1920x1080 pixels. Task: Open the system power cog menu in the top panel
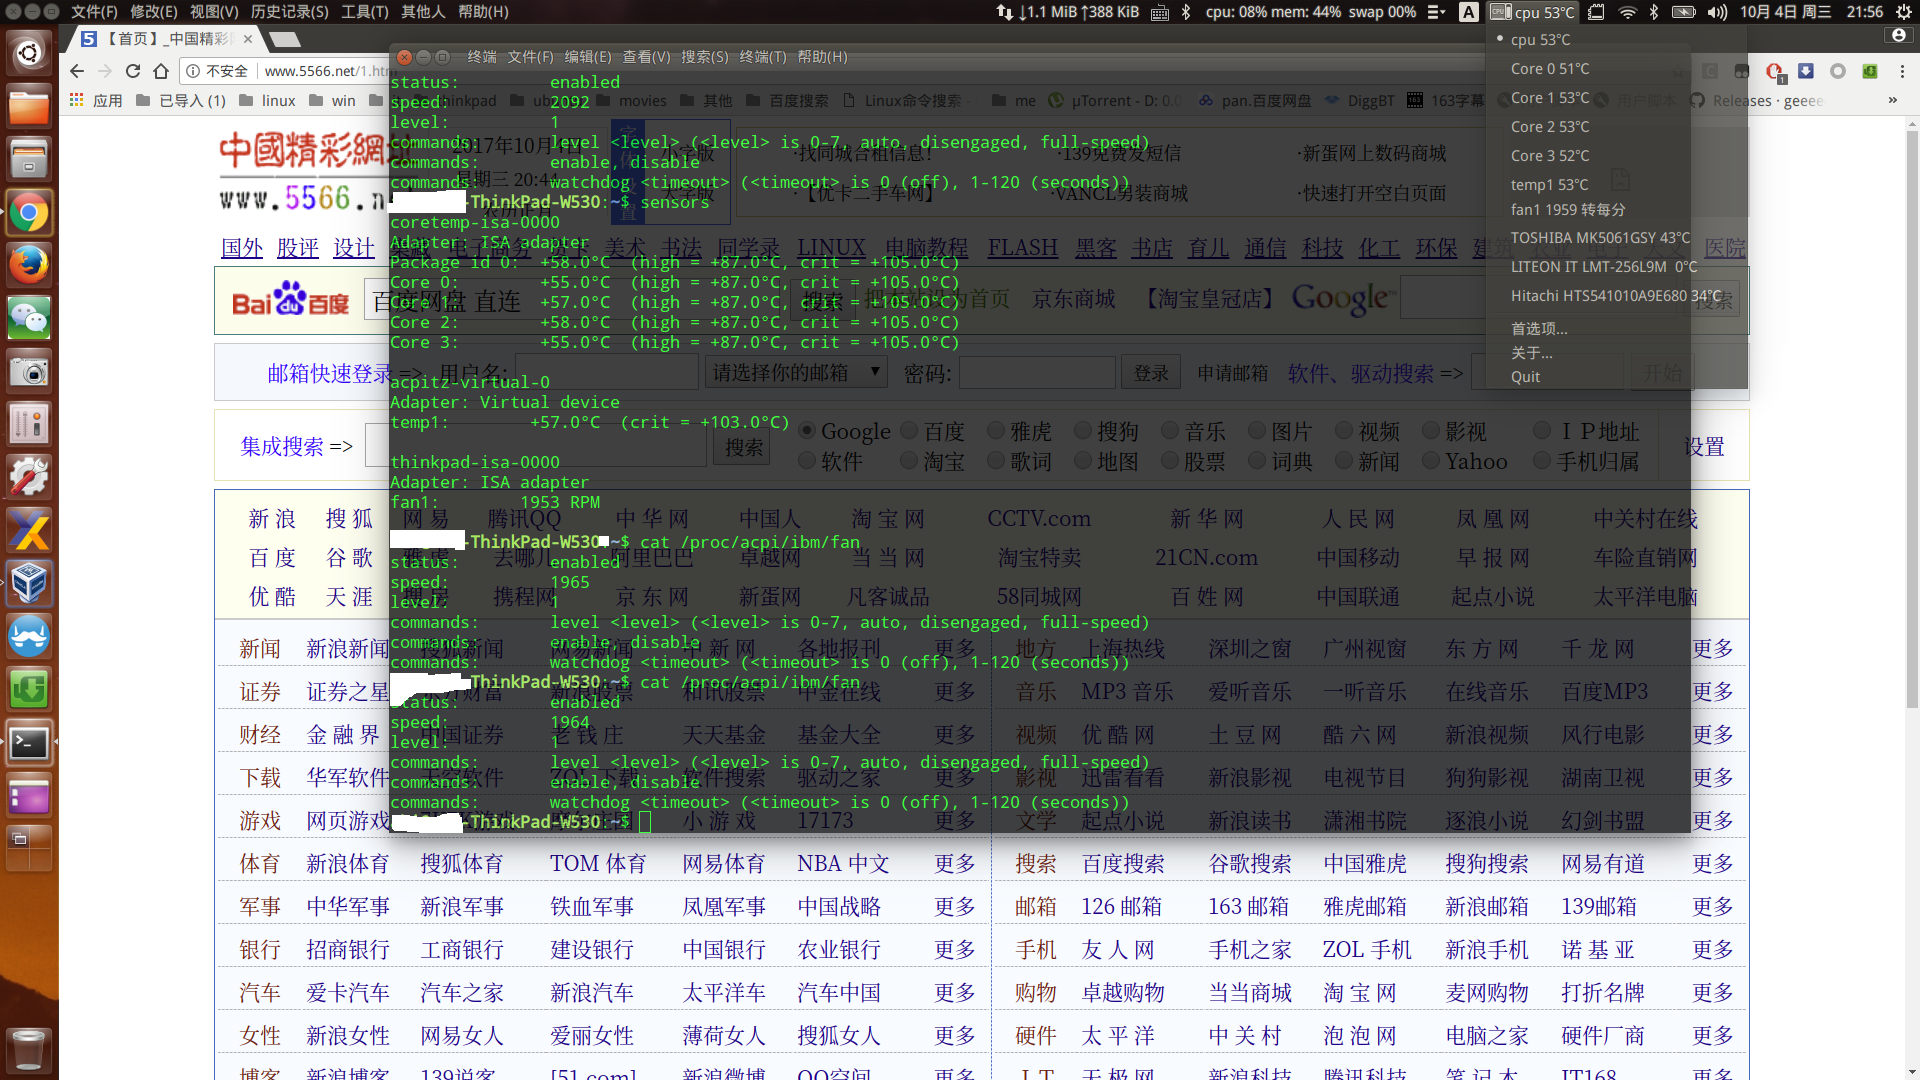[x=1904, y=12]
